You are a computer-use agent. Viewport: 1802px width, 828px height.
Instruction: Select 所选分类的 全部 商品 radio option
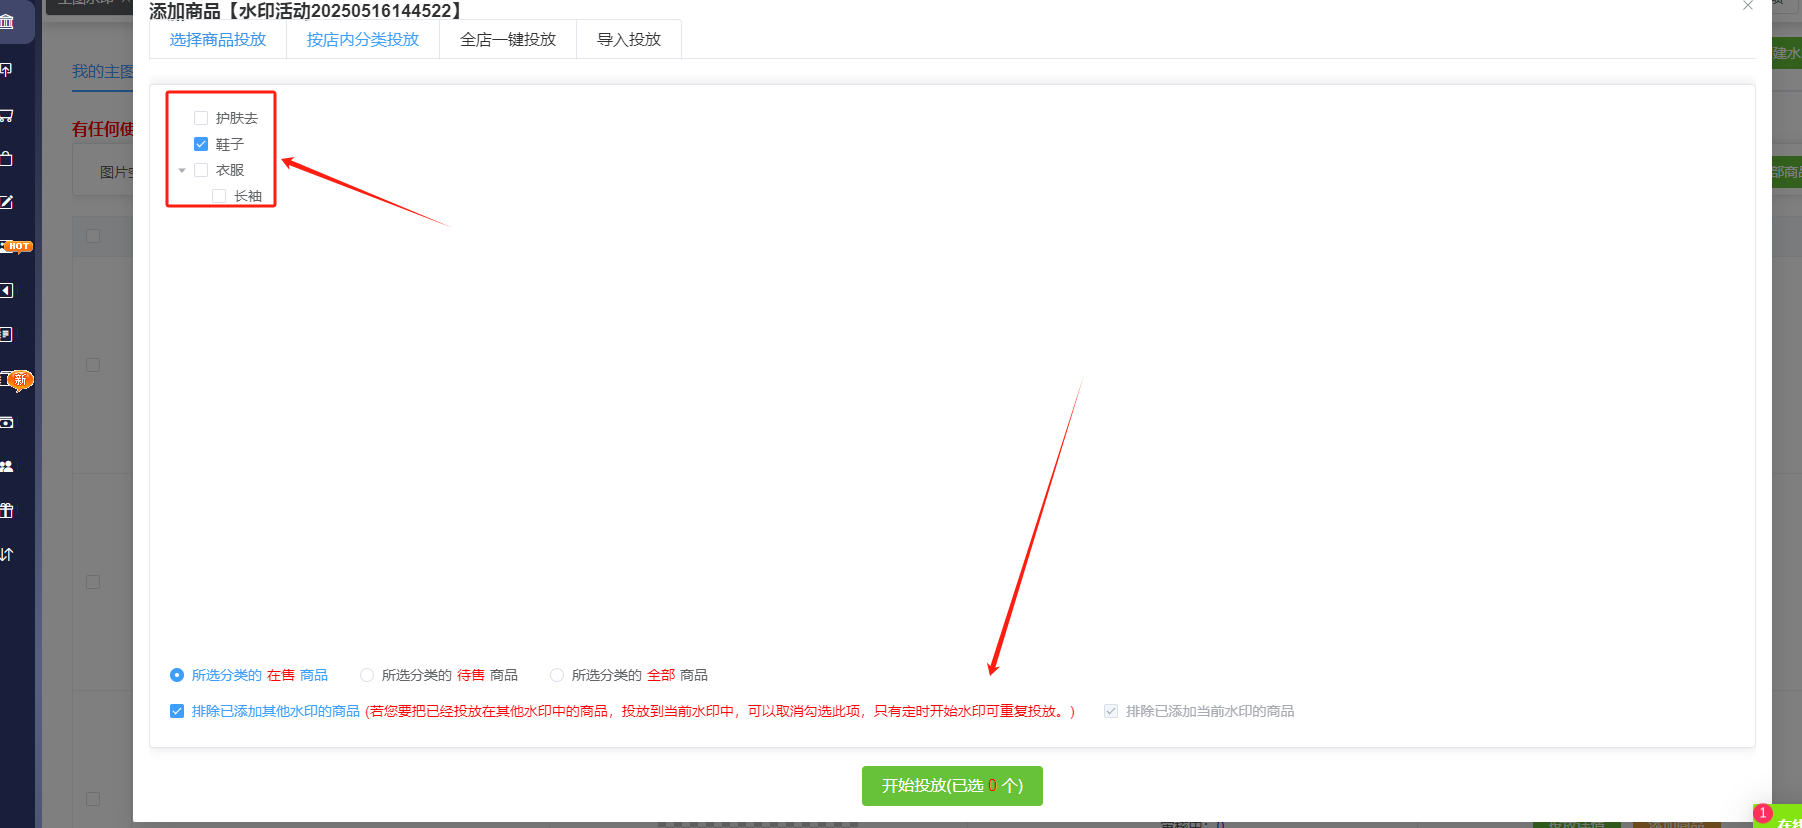pyautogui.click(x=557, y=675)
